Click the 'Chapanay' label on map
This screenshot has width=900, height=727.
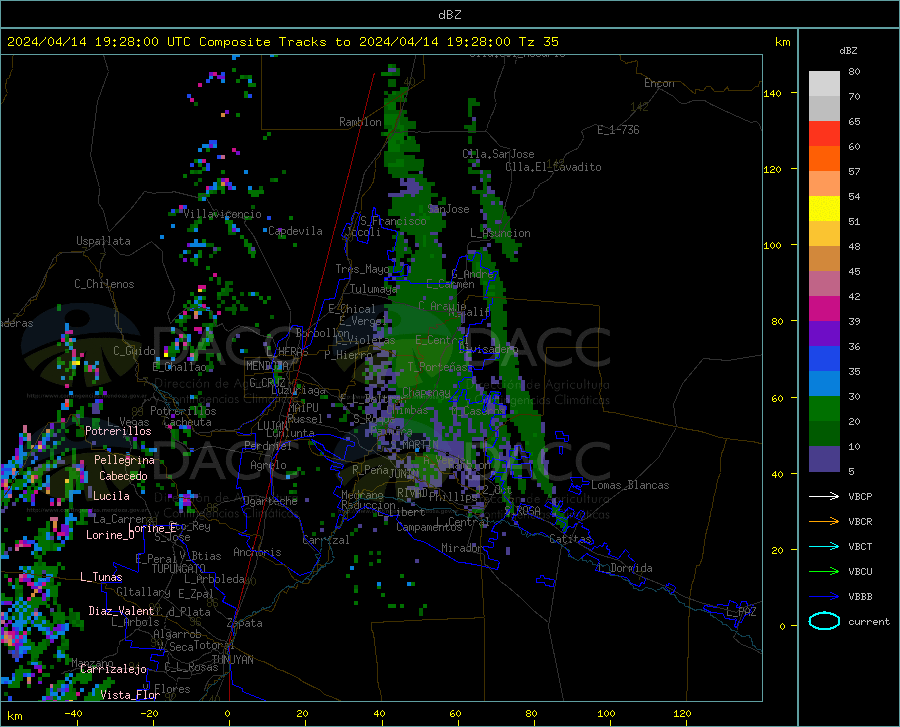coord(426,392)
